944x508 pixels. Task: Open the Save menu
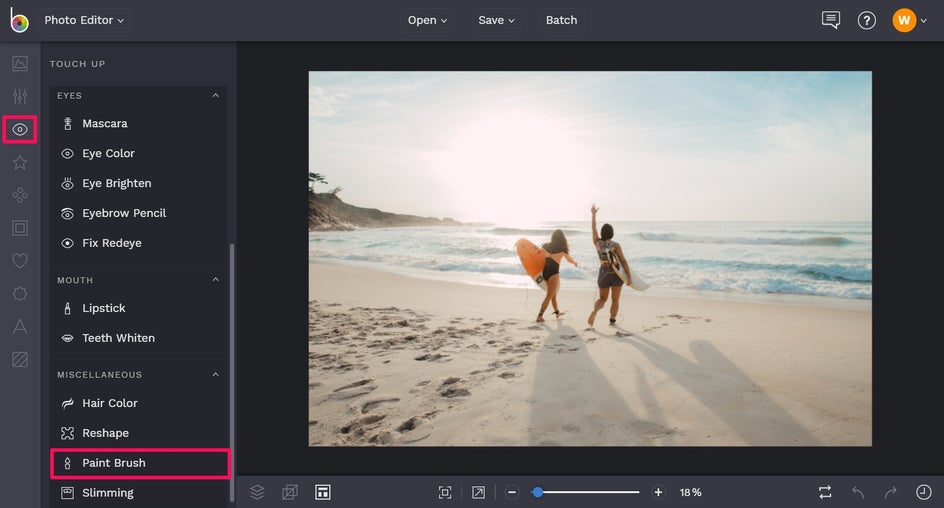click(x=496, y=20)
